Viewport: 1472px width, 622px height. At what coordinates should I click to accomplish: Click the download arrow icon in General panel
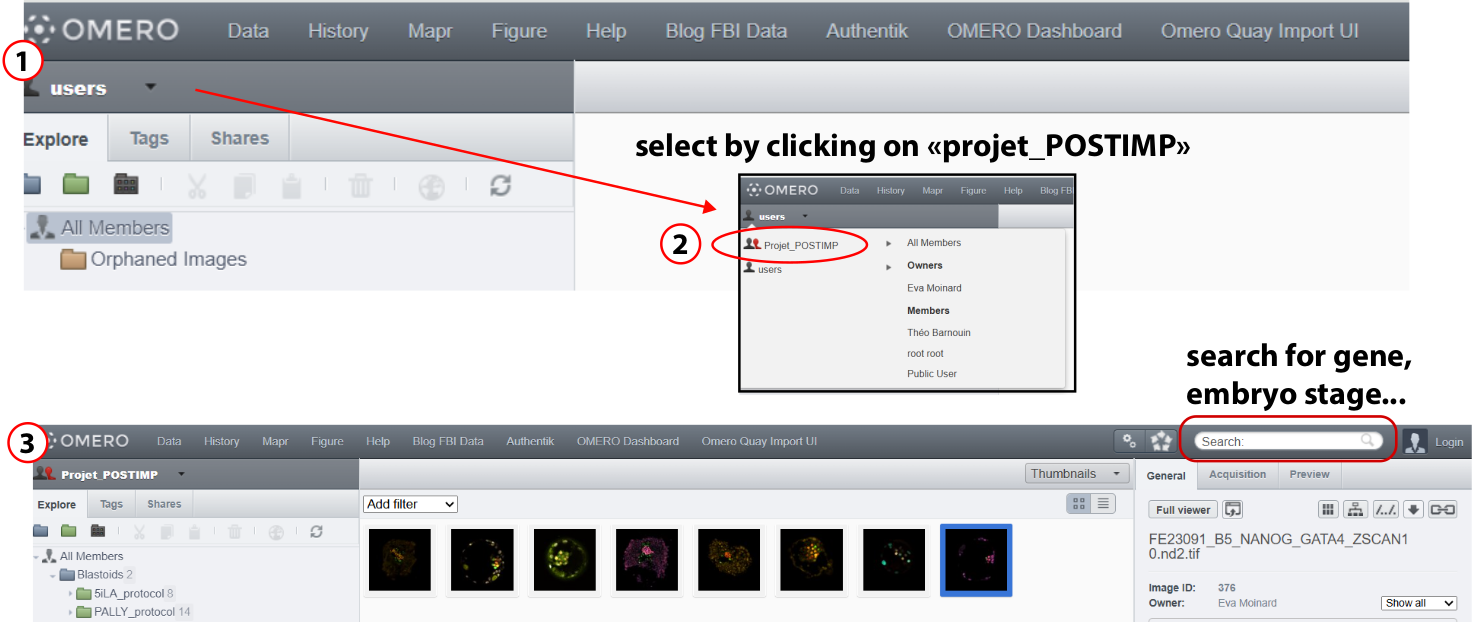(1413, 509)
